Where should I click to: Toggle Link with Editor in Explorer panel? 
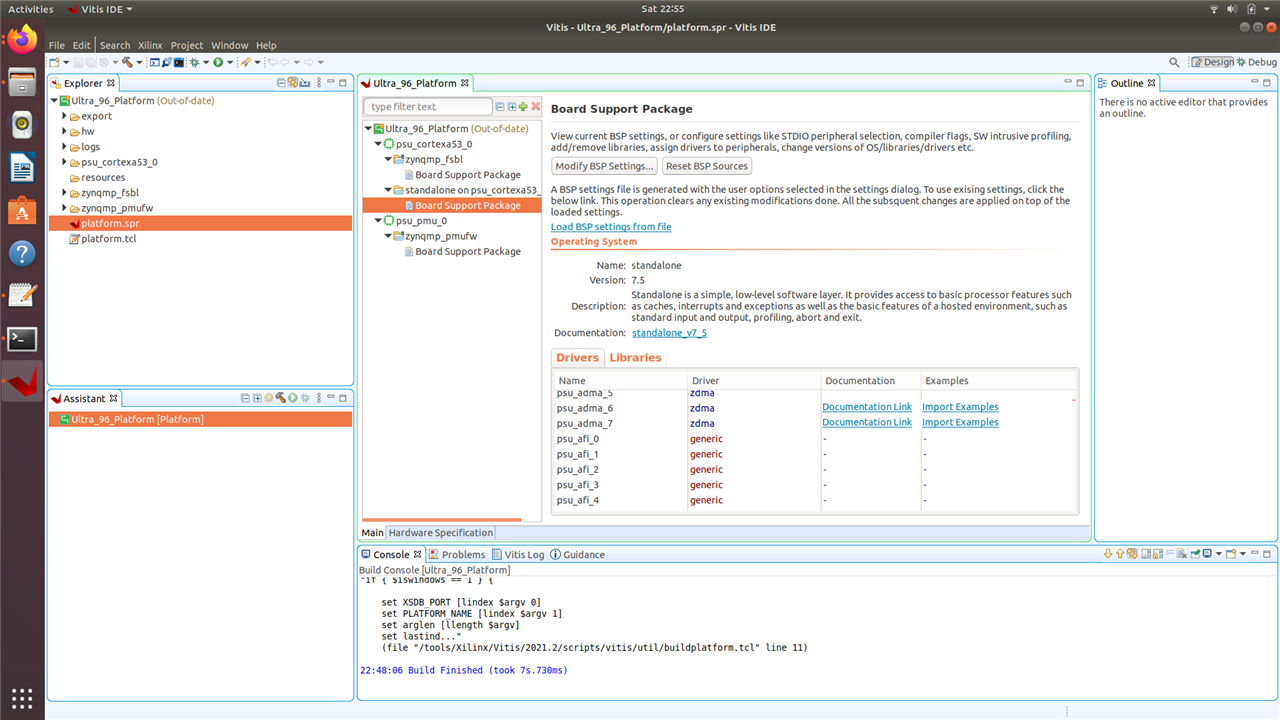tap(294, 83)
